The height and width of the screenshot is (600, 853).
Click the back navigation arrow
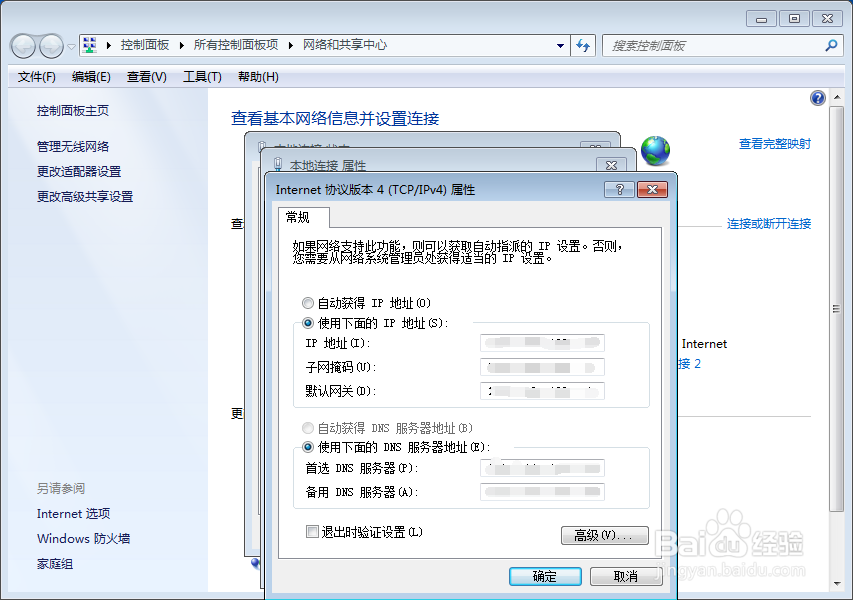pyautogui.click(x=22, y=45)
